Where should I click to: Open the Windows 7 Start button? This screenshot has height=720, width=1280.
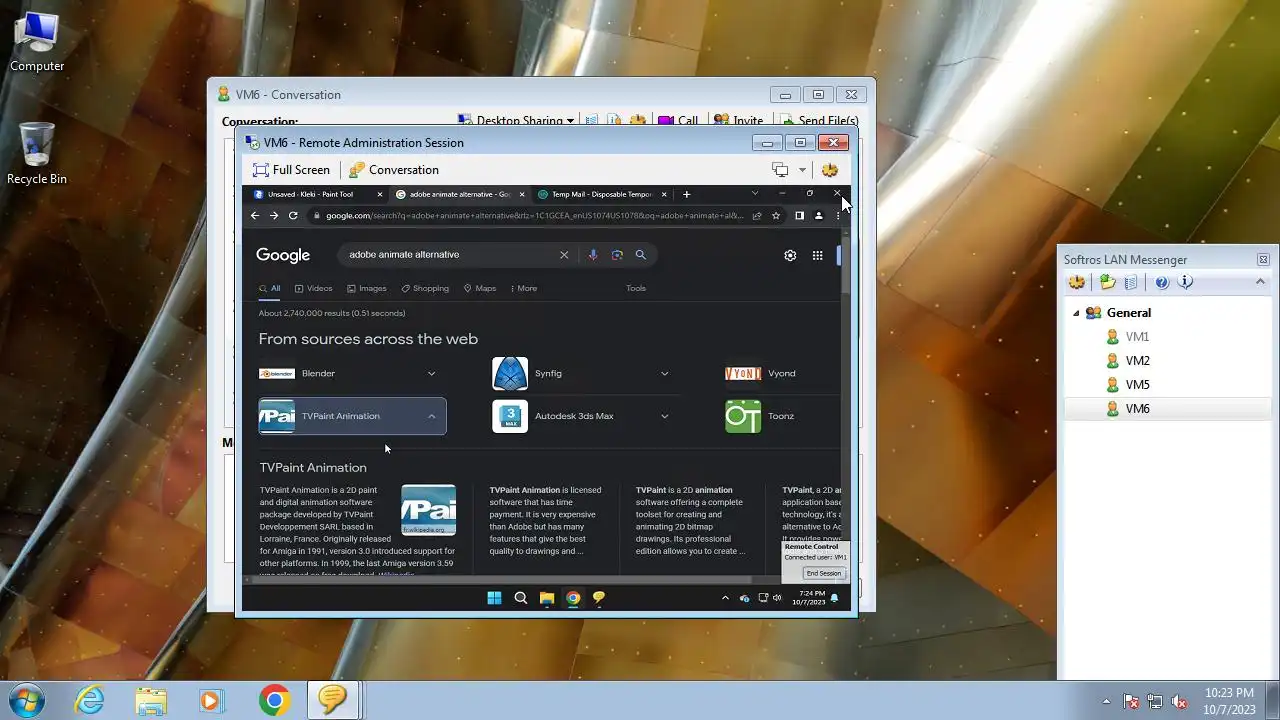click(x=27, y=699)
